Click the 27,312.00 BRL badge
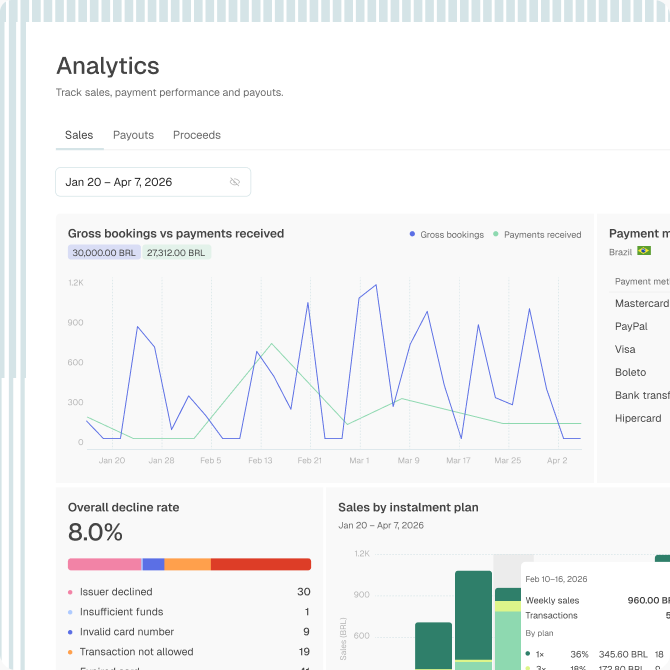This screenshot has height=670, width=670. pos(176,253)
